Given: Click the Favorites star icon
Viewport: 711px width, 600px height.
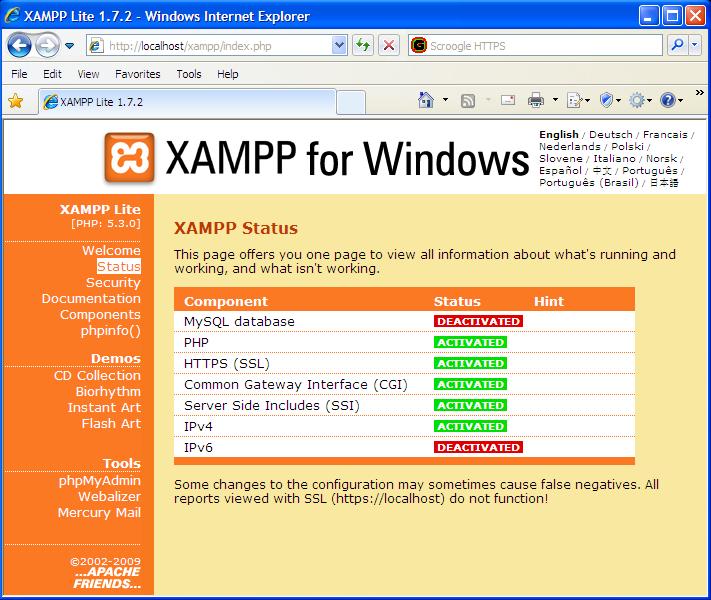Looking at the screenshot, I should [15, 101].
